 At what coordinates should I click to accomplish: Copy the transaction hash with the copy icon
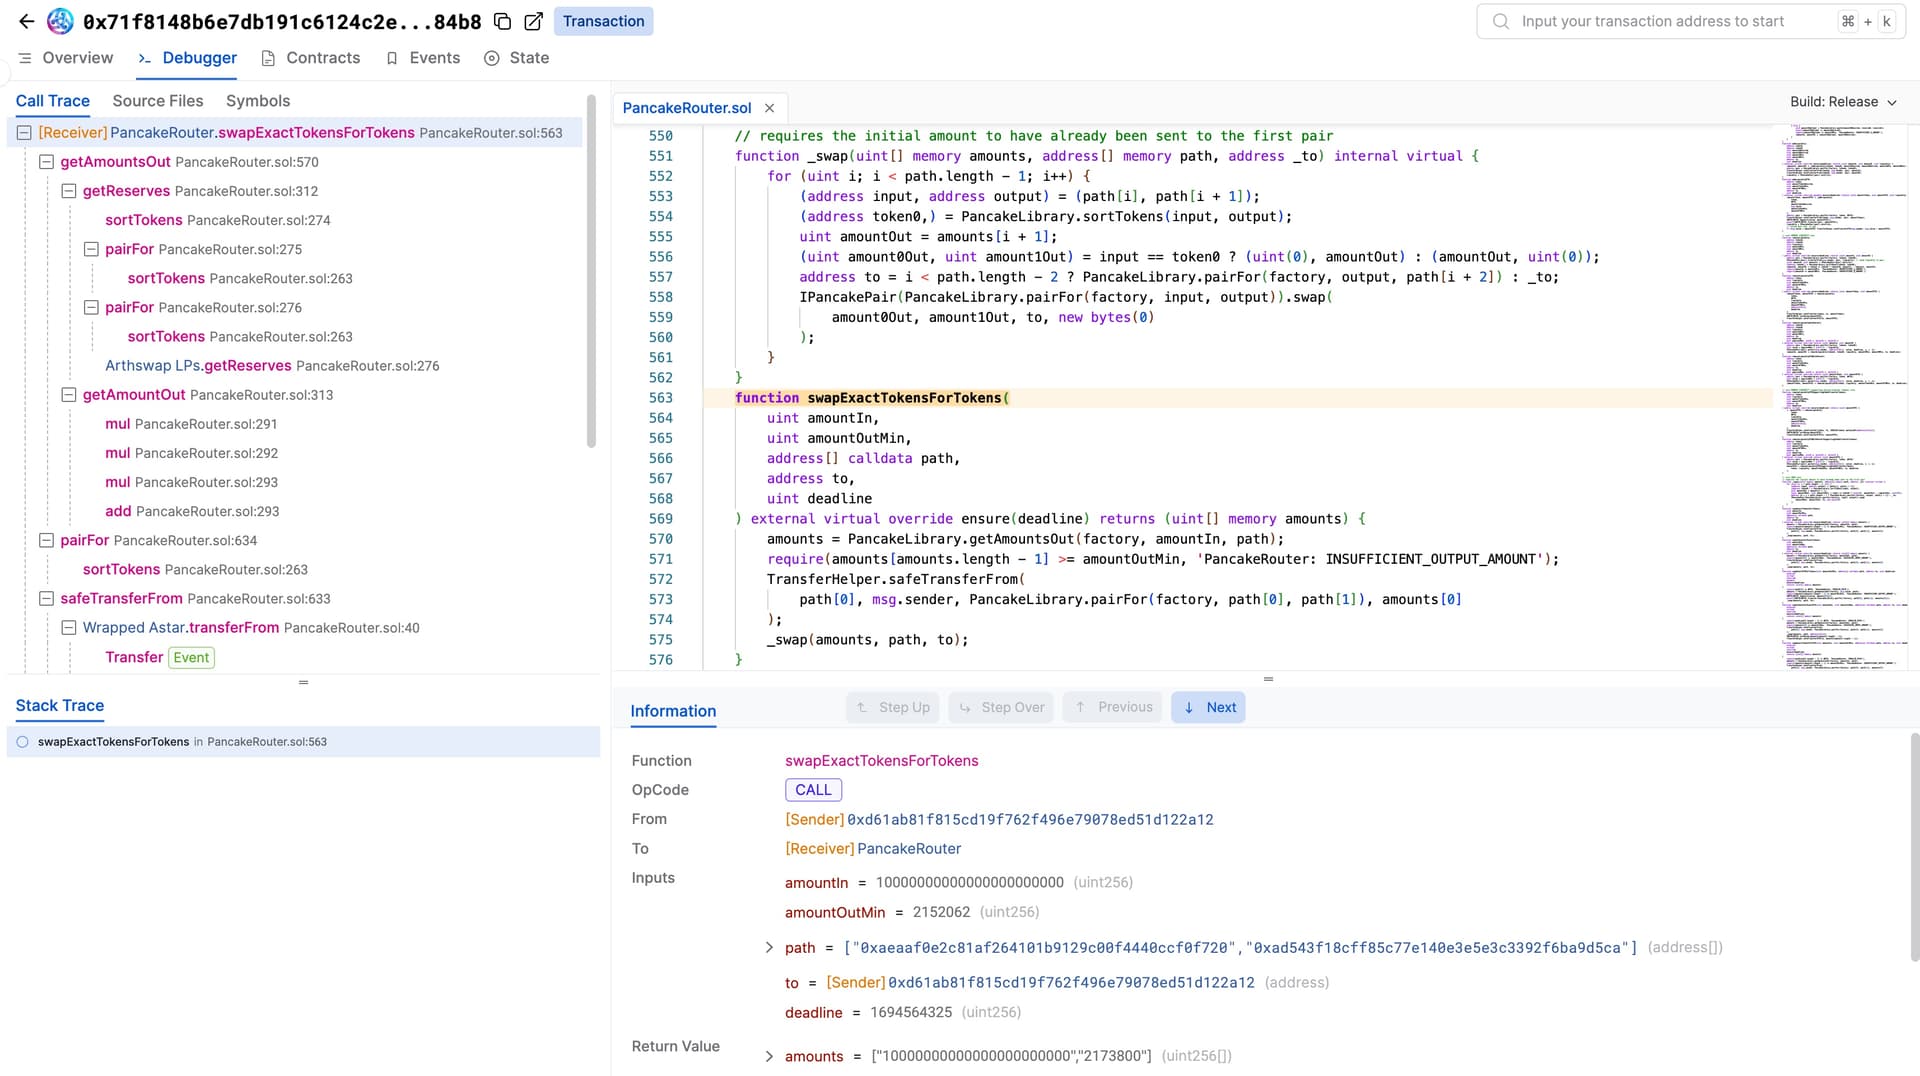click(503, 21)
